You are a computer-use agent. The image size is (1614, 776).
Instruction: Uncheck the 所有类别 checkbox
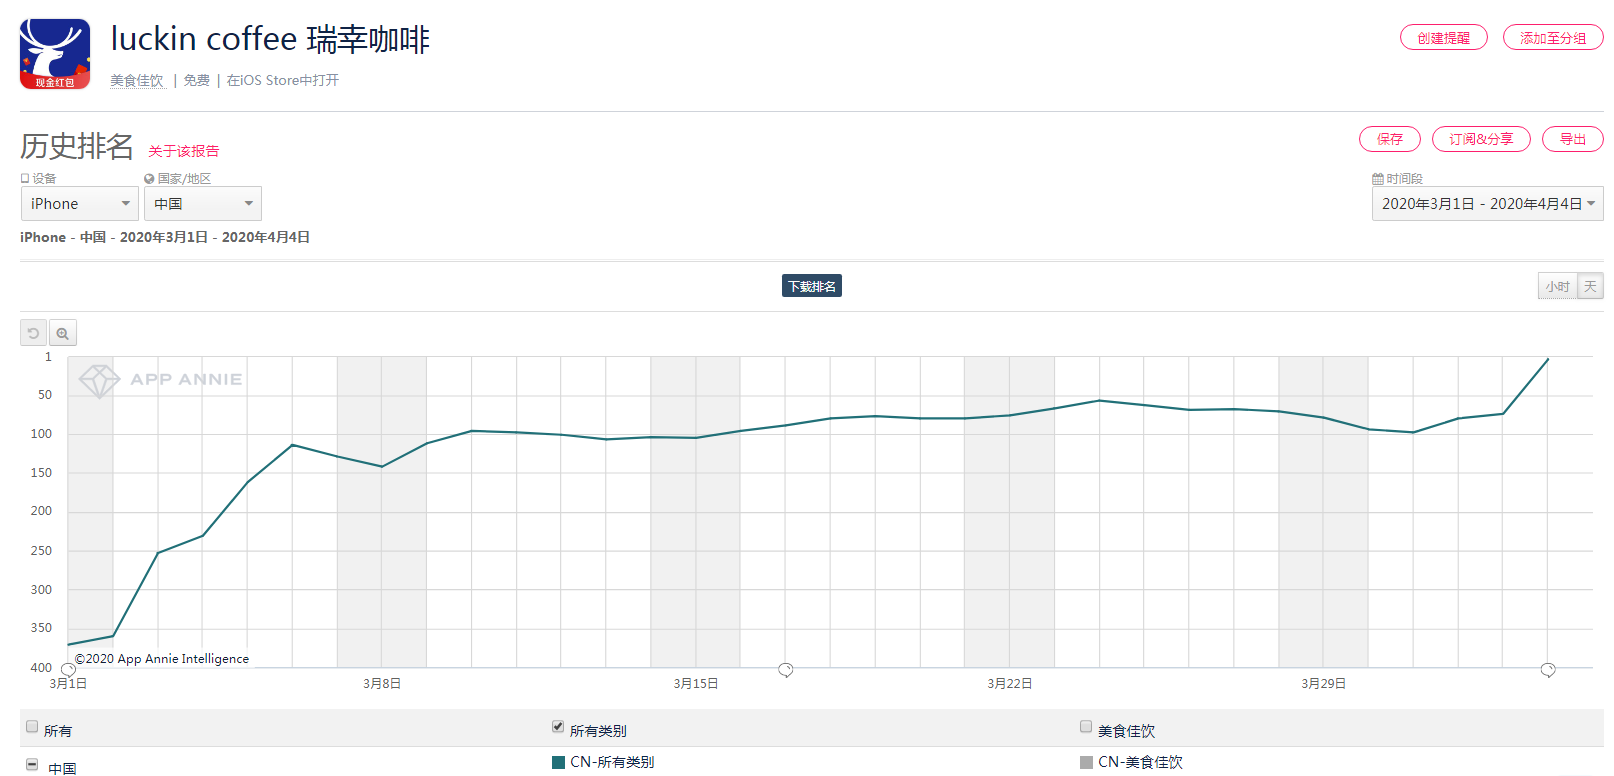(558, 727)
